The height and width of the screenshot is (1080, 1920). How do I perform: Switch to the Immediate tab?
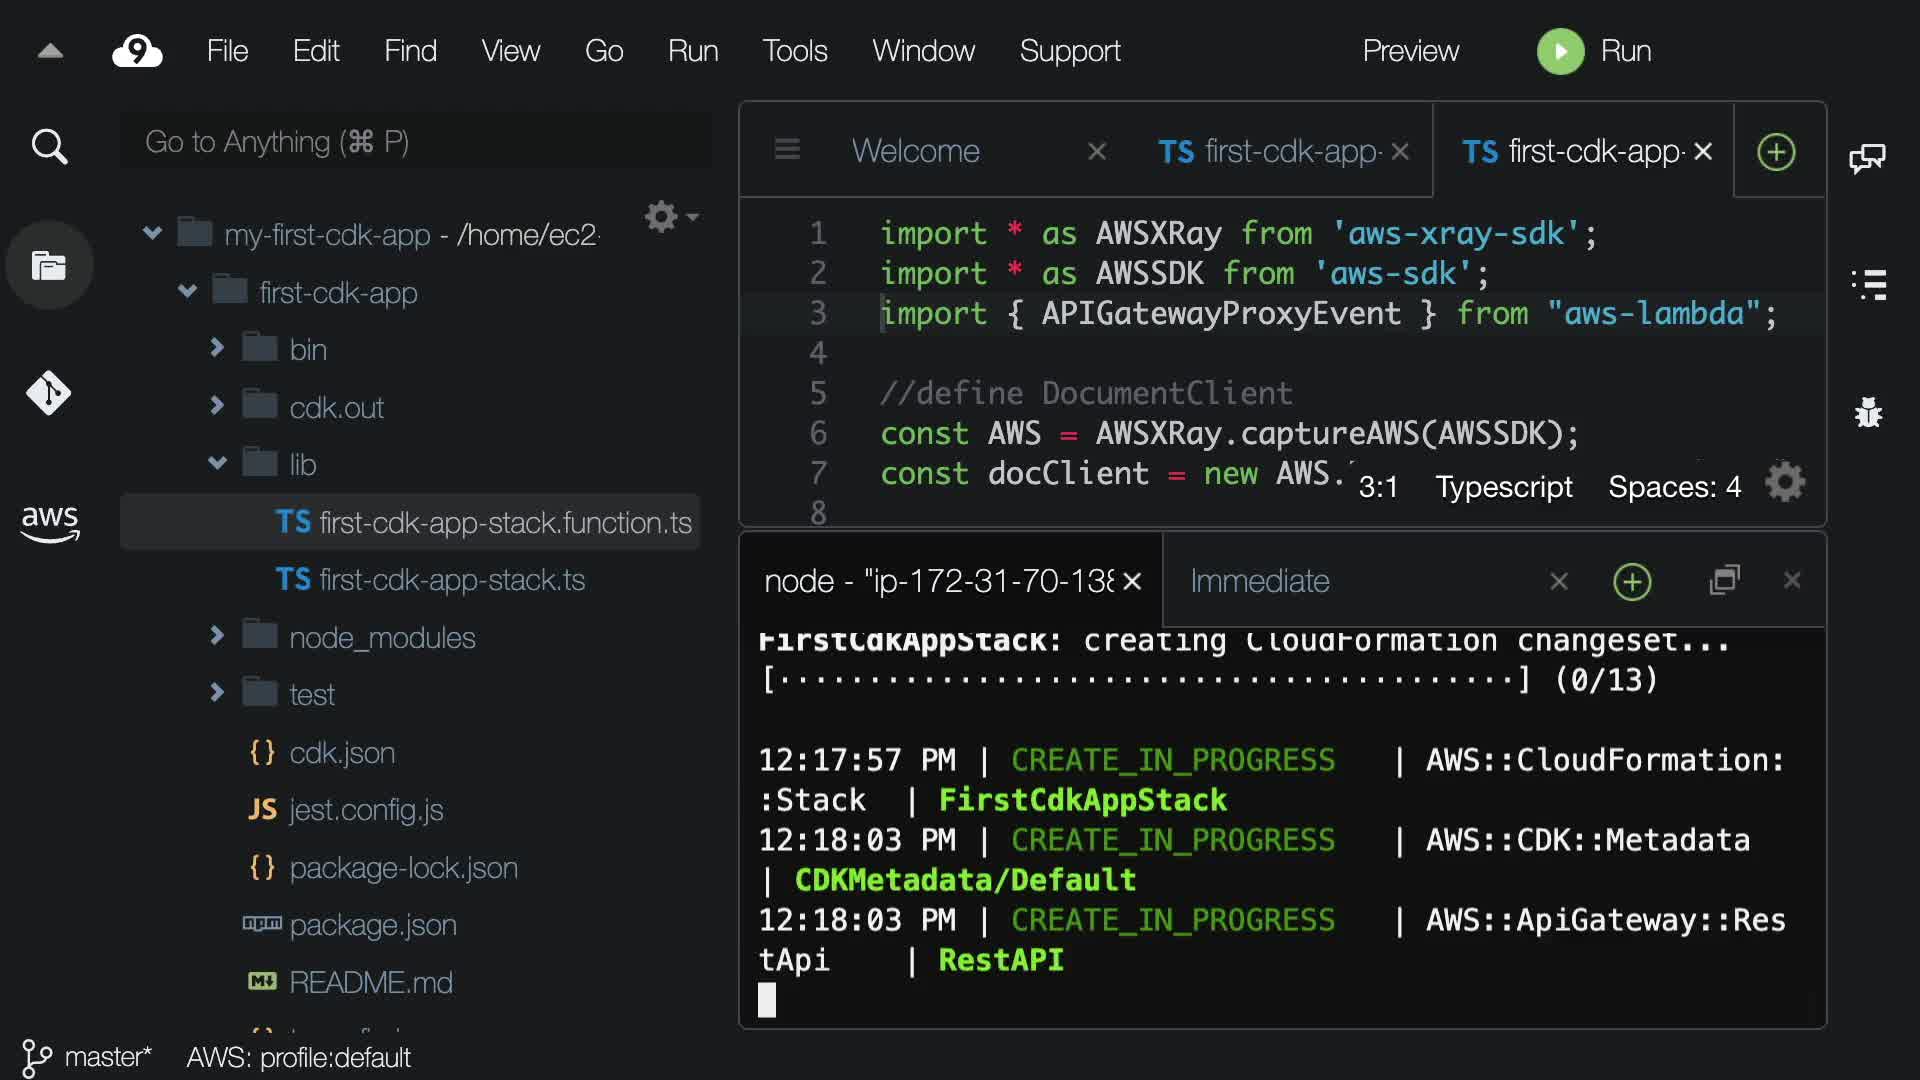1259,581
